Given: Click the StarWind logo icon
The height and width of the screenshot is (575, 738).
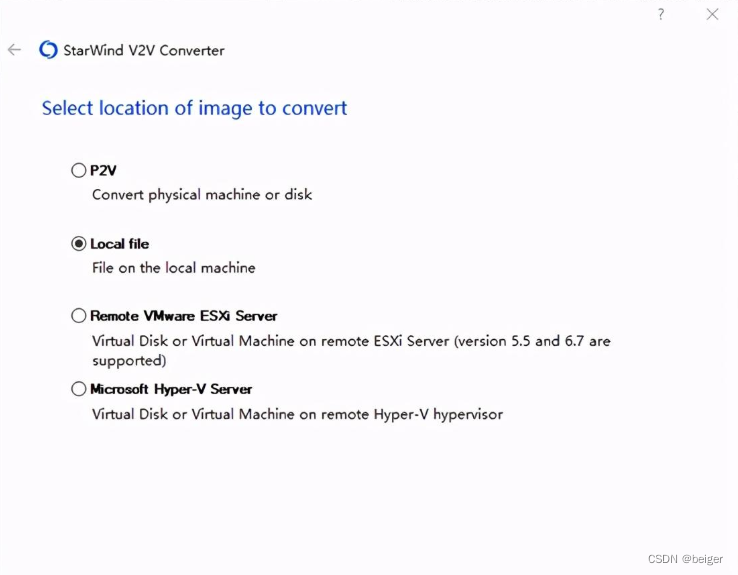Looking at the screenshot, I should (x=48, y=50).
